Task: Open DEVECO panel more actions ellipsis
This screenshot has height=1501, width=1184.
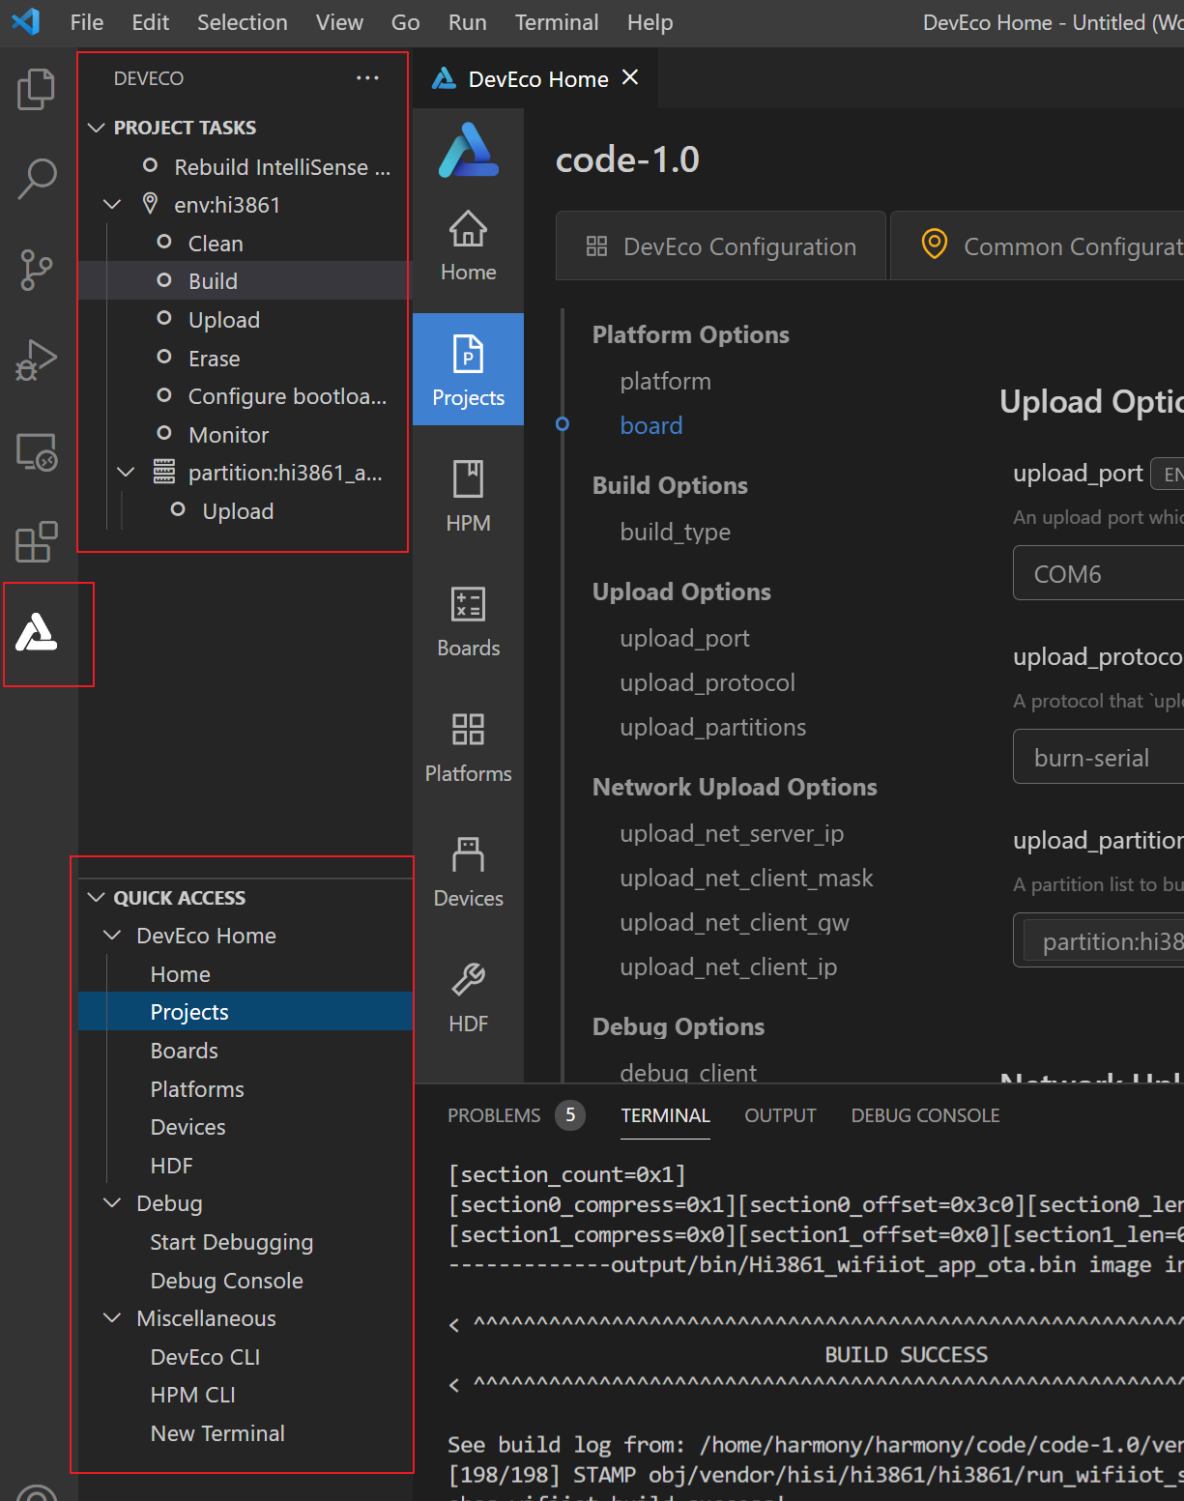Action: tap(367, 78)
